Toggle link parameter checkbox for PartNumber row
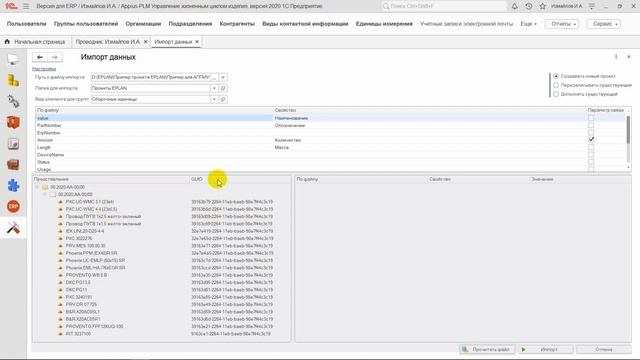The width and height of the screenshot is (640, 360). [x=591, y=125]
